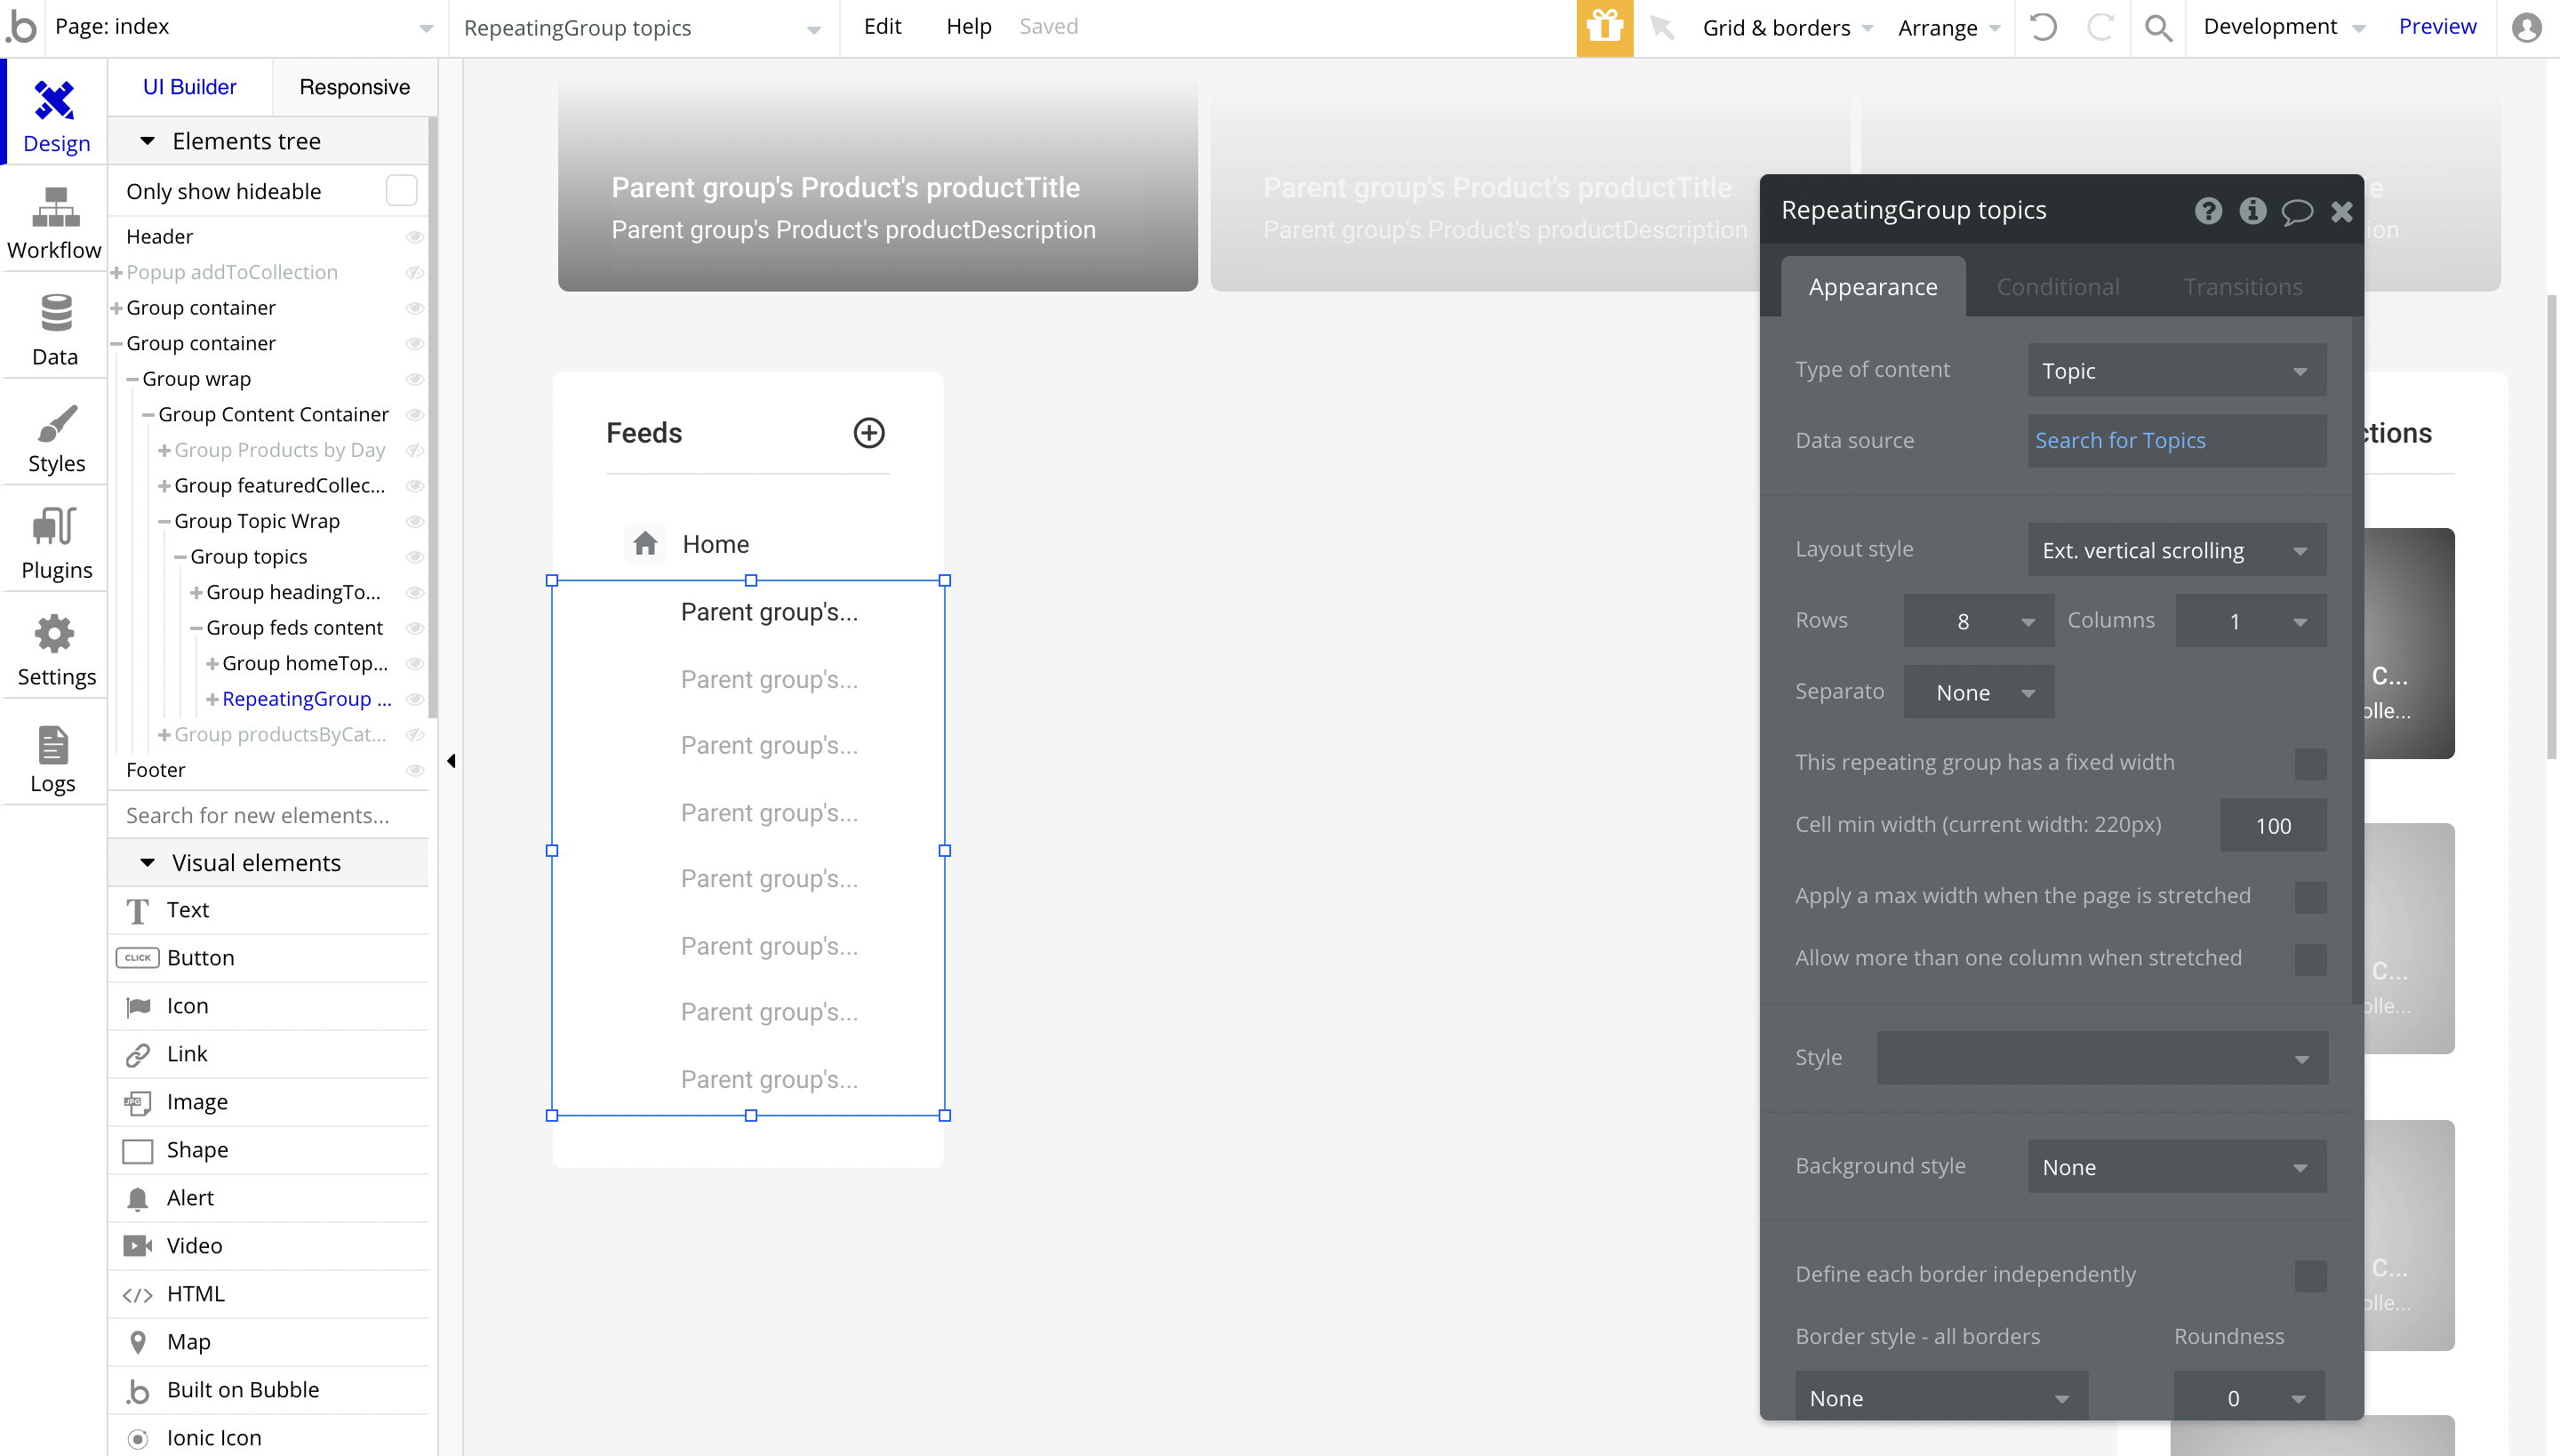Check This repeating group has fixed width
Image resolution: width=2560 pixels, height=1456 pixels.
2309,763
